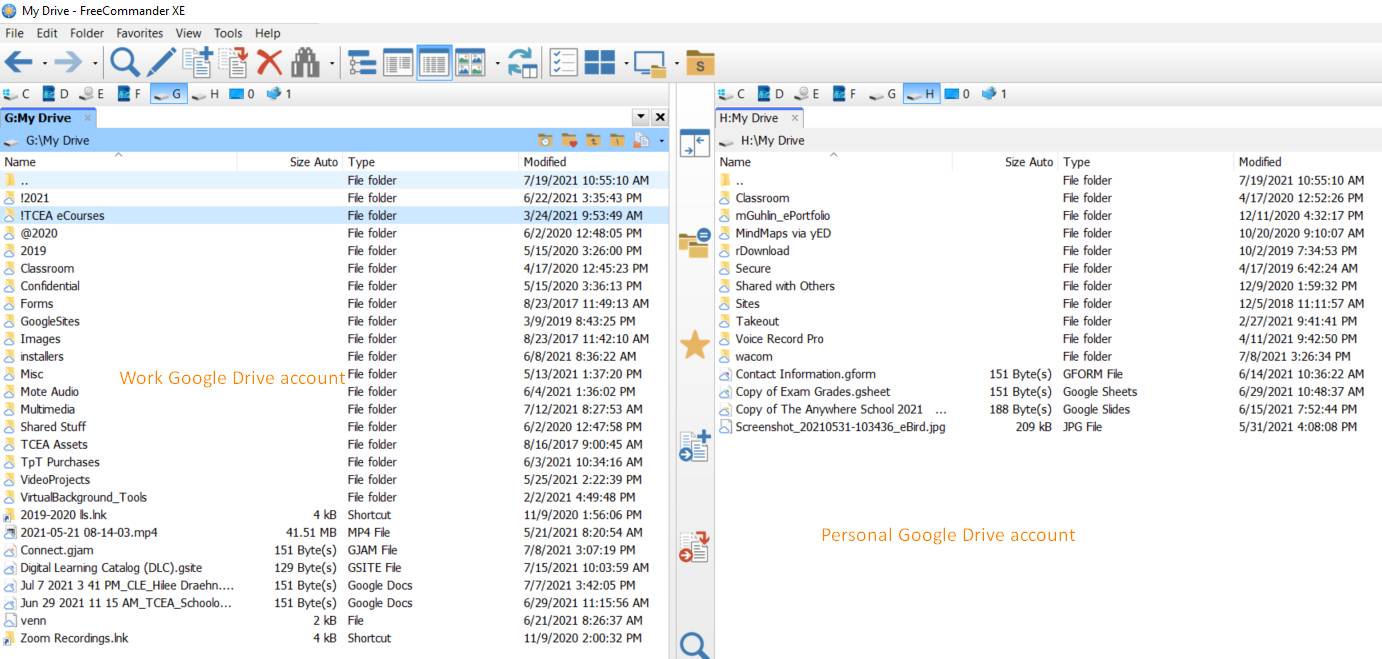Switch to details view icon
1382x659 pixels.
[434, 63]
